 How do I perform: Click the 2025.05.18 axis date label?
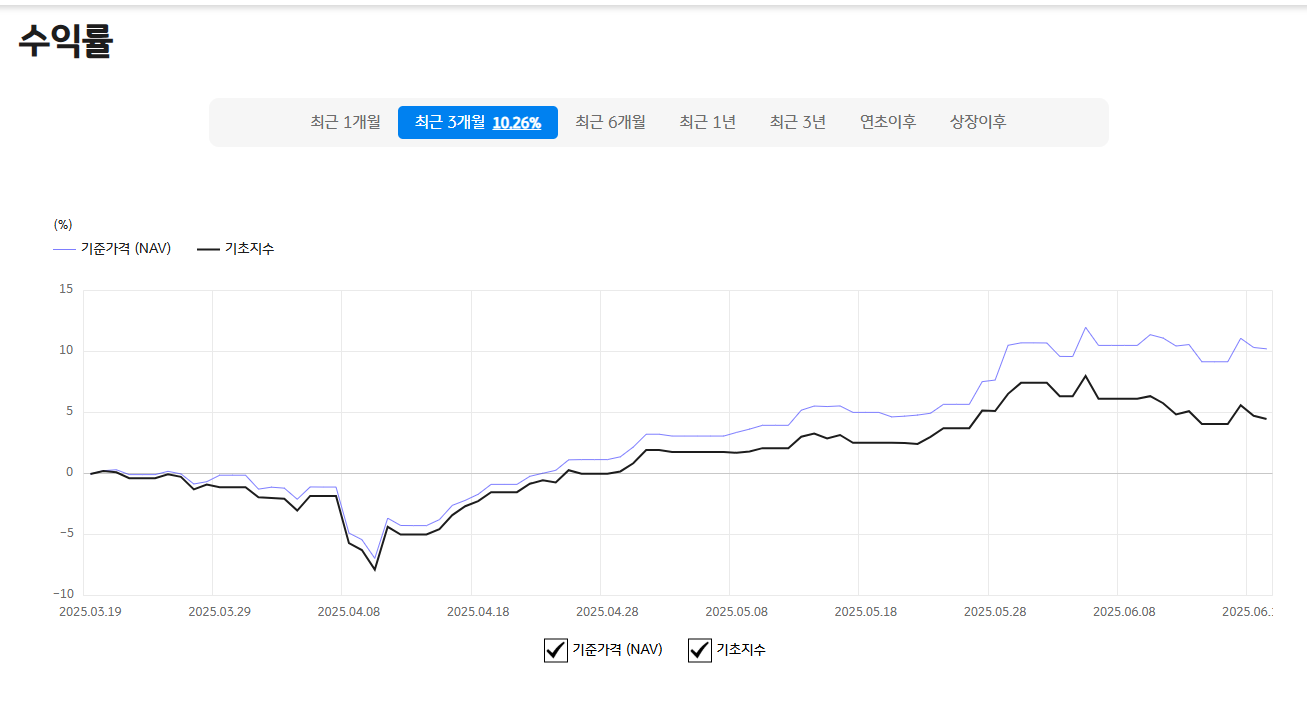tap(866, 612)
